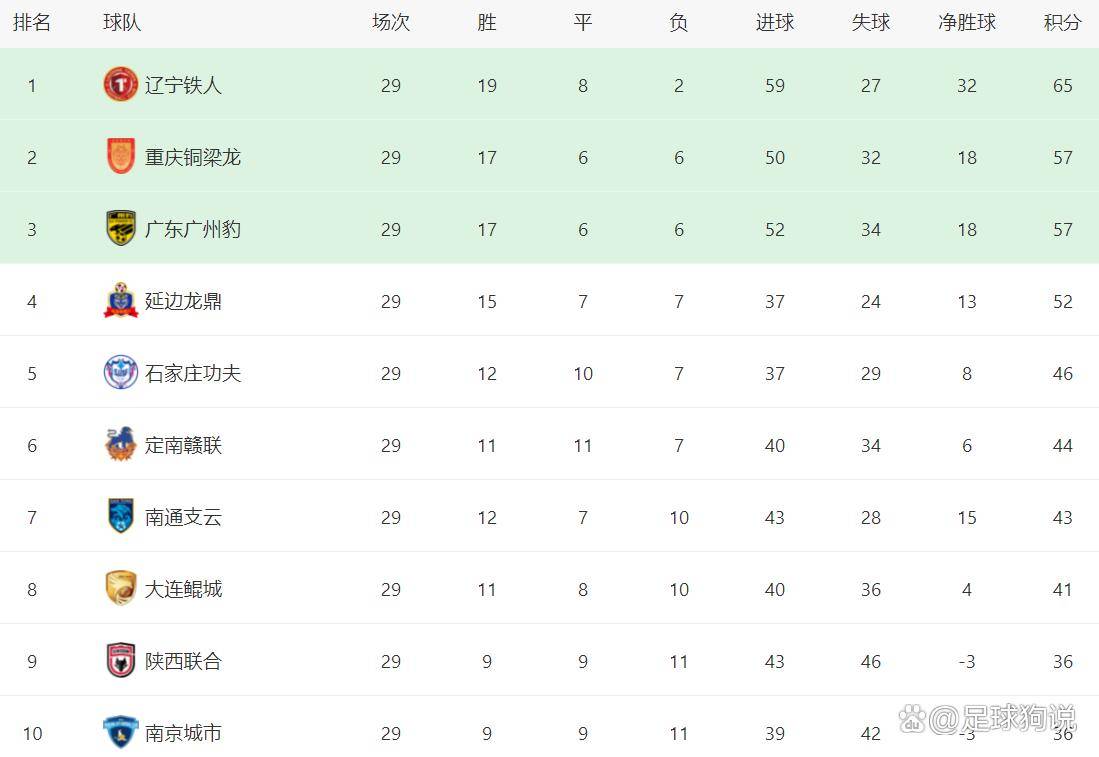1099x757 pixels.
Task: Click the 进球 column header
Action: click(x=774, y=23)
